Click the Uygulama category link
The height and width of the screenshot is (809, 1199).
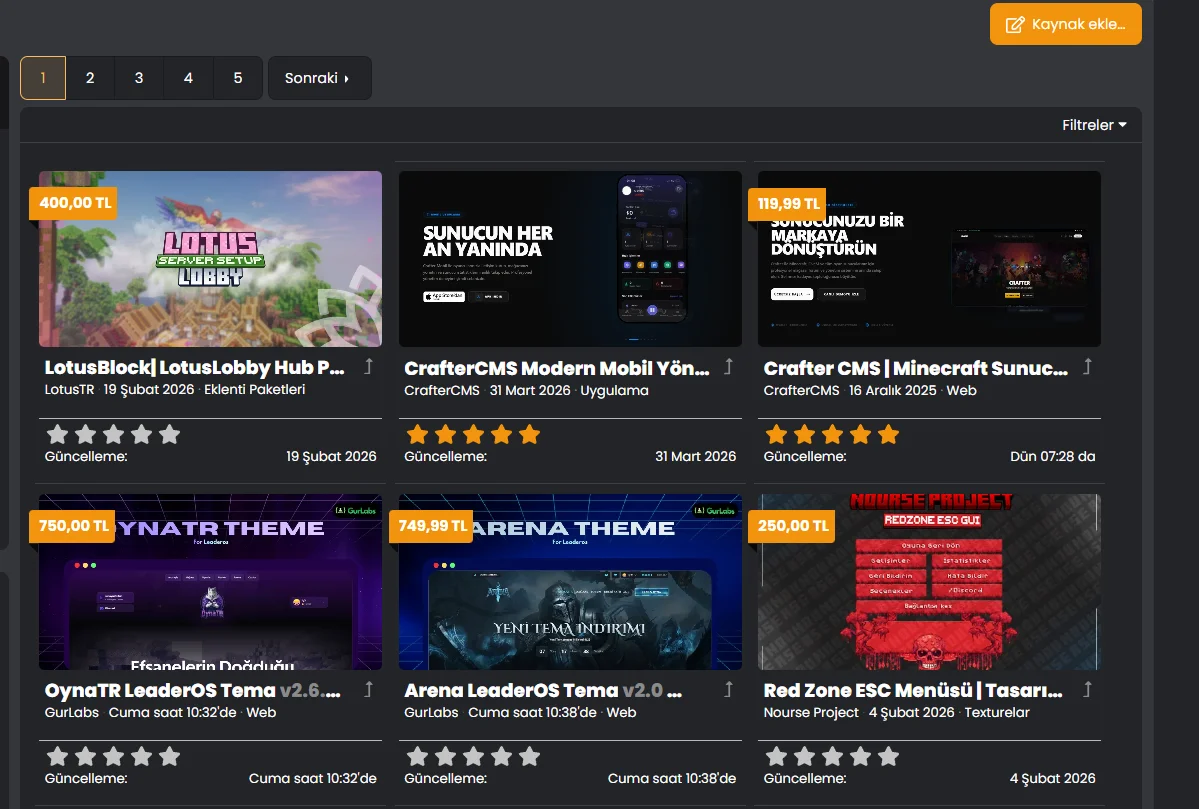click(x=614, y=390)
